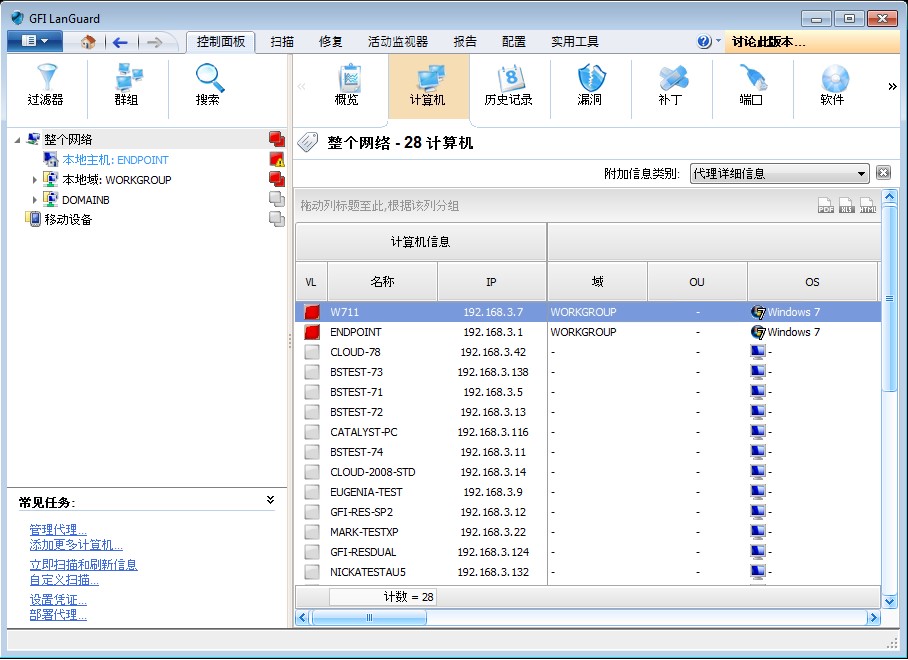This screenshot has width=908, height=660.
Task: Click the warning status icon beside 本地主机: ENDPOINT
Action: click(x=277, y=159)
